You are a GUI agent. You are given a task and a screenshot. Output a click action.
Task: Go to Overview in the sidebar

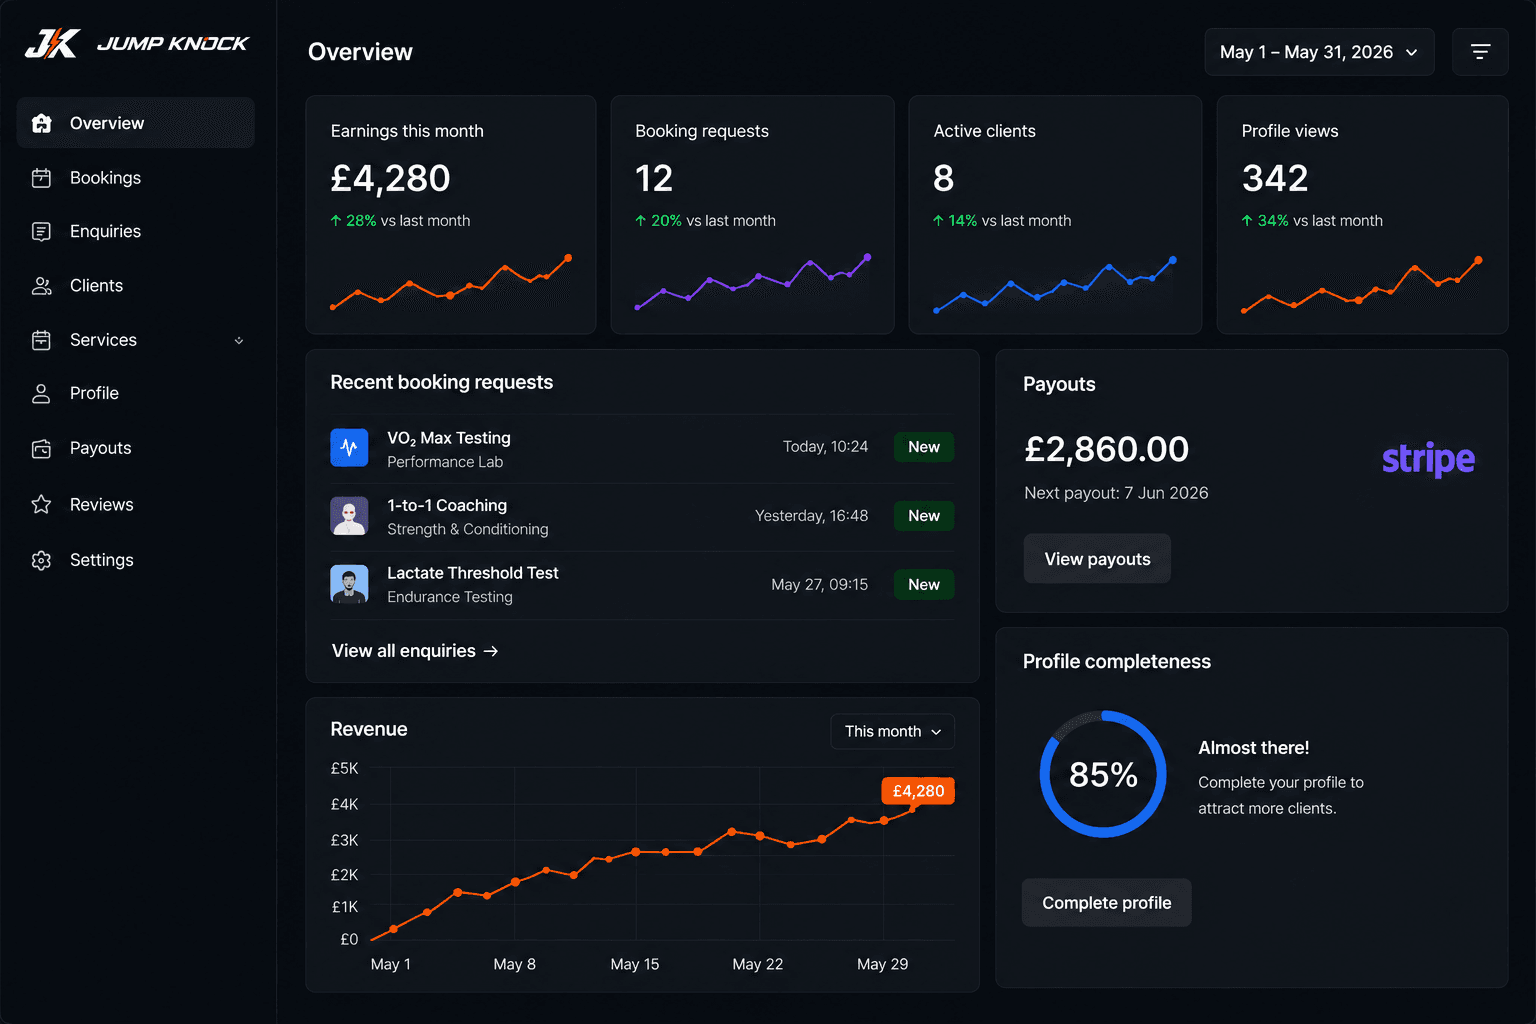[136, 123]
